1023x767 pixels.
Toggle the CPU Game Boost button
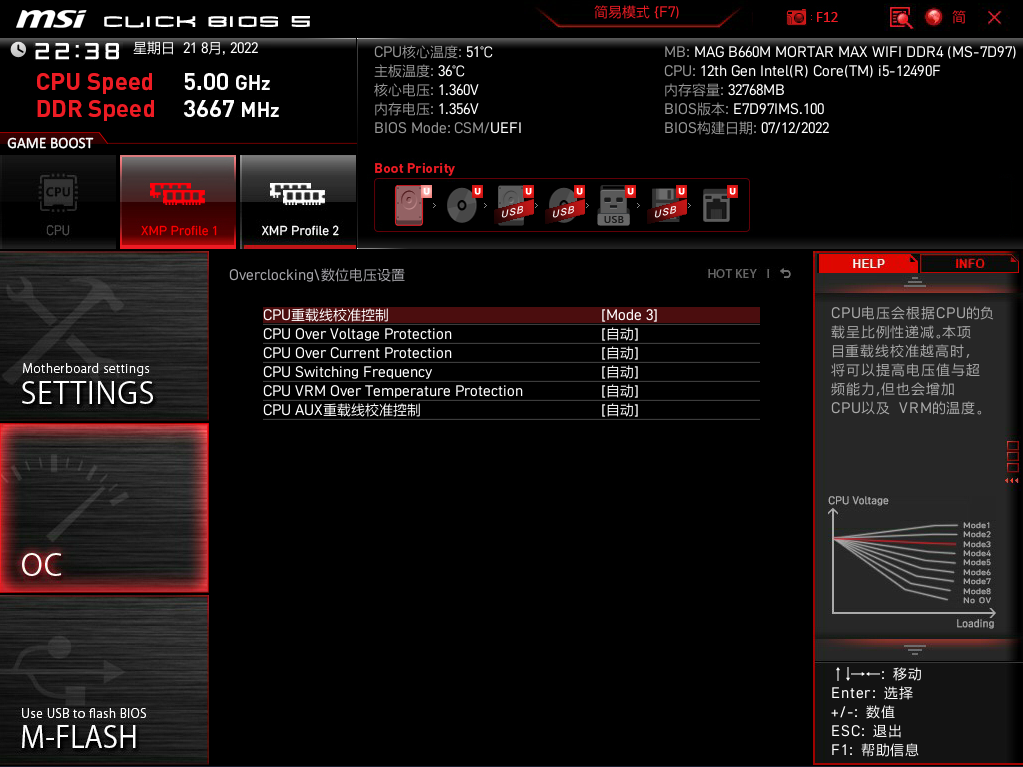(58, 202)
